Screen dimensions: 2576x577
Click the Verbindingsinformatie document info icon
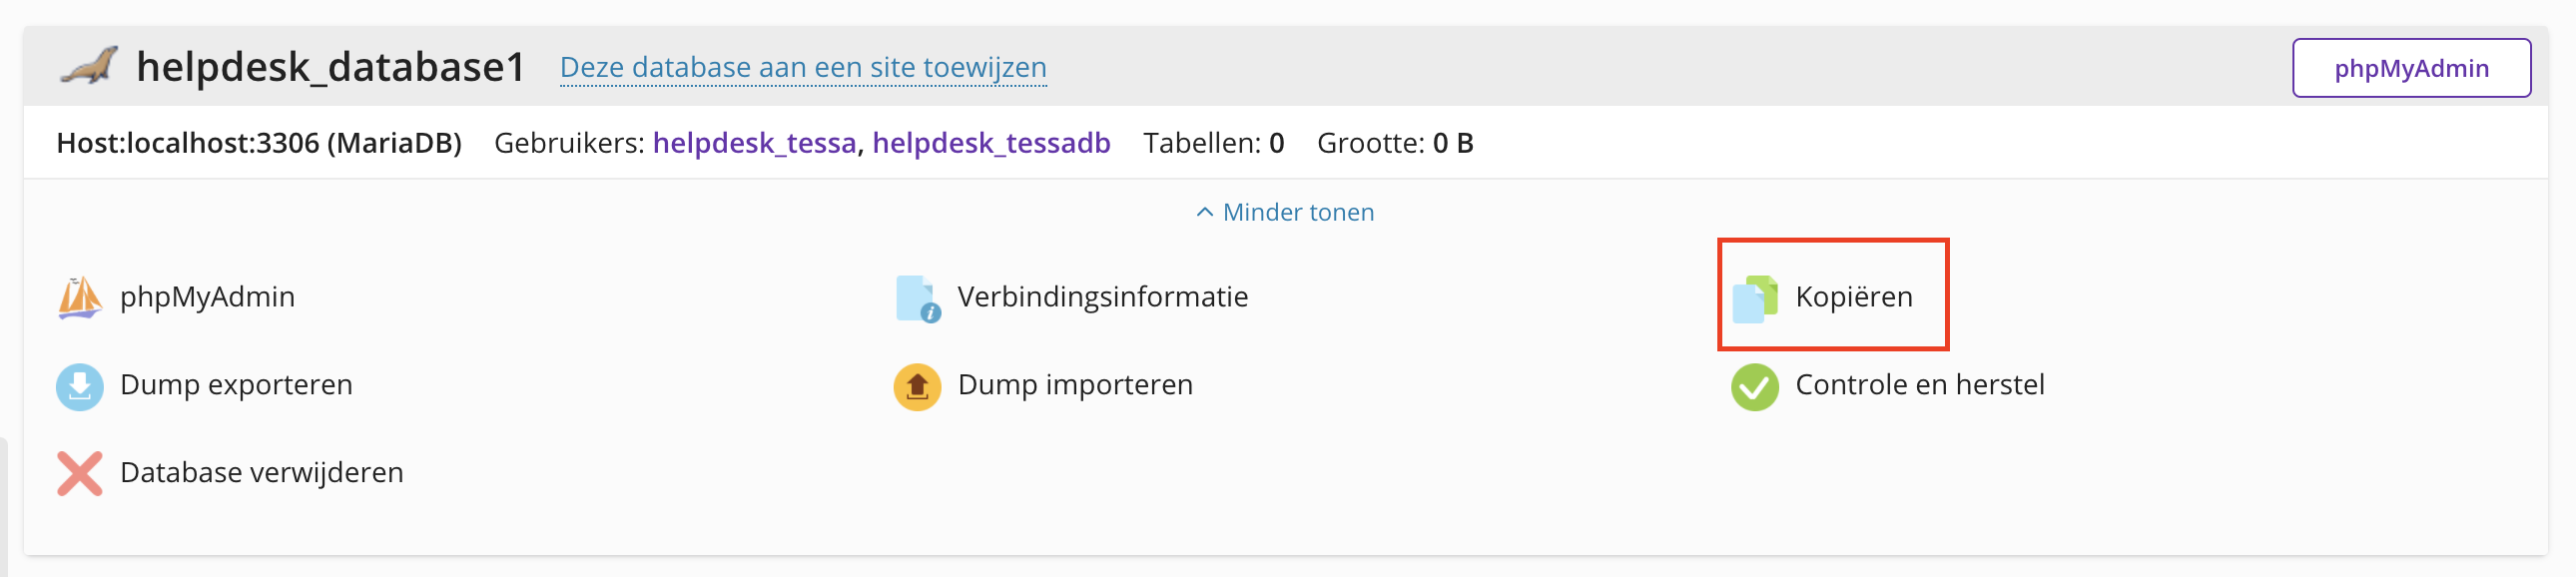click(916, 298)
